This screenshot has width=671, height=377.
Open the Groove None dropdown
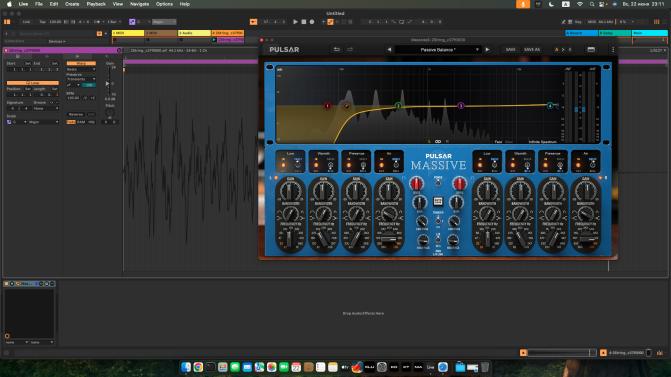coord(46,109)
